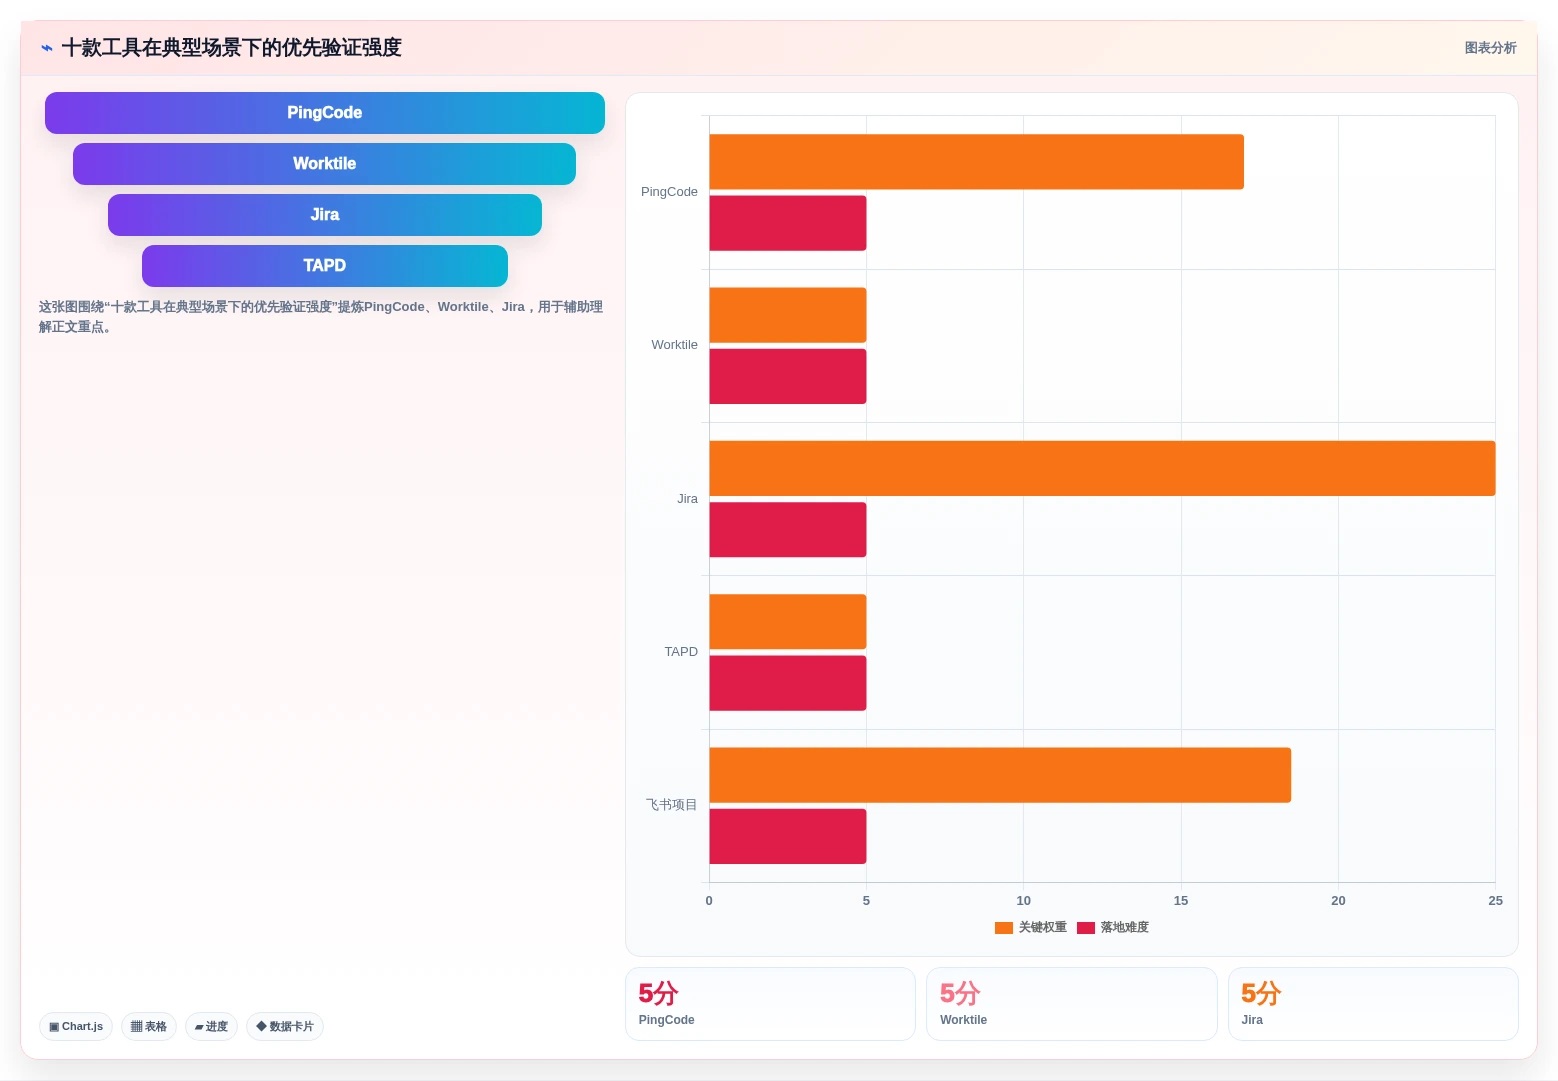Click the red 落地难度 bar for 飞书项目
This screenshot has width=1558, height=1081.
point(788,836)
